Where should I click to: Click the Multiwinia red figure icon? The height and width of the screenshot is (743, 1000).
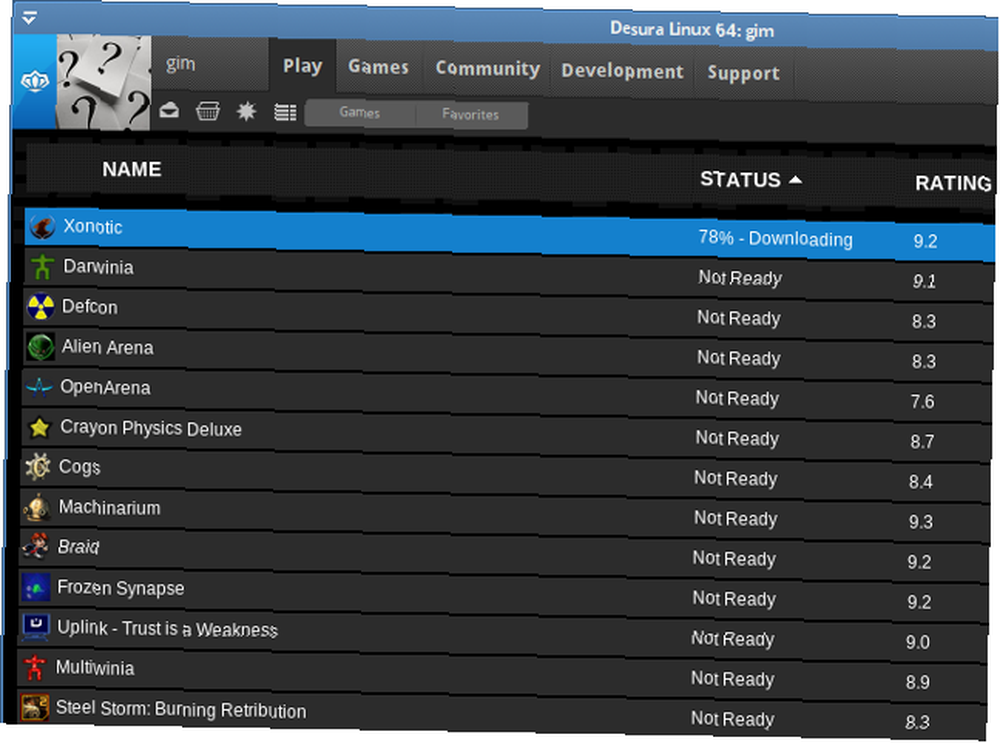34,667
